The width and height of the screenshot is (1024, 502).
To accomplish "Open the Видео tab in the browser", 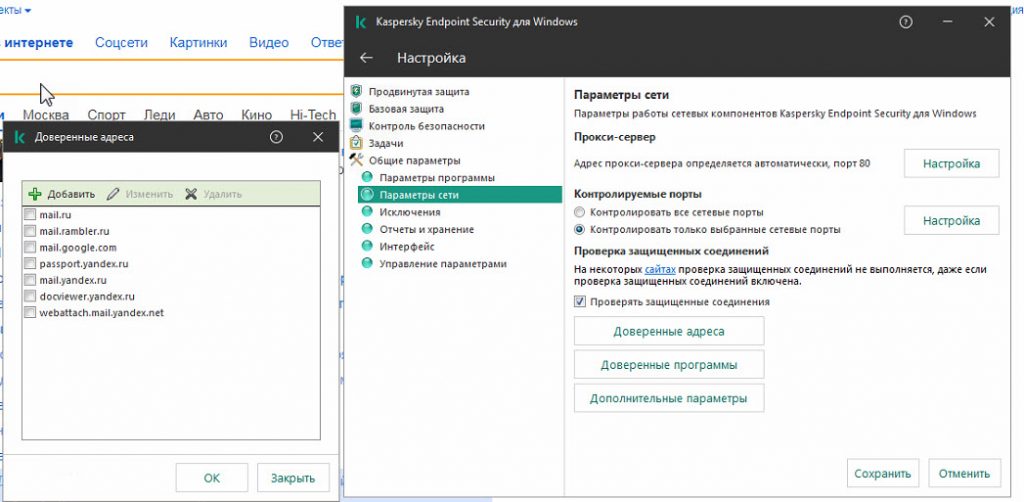I will coord(268,42).
